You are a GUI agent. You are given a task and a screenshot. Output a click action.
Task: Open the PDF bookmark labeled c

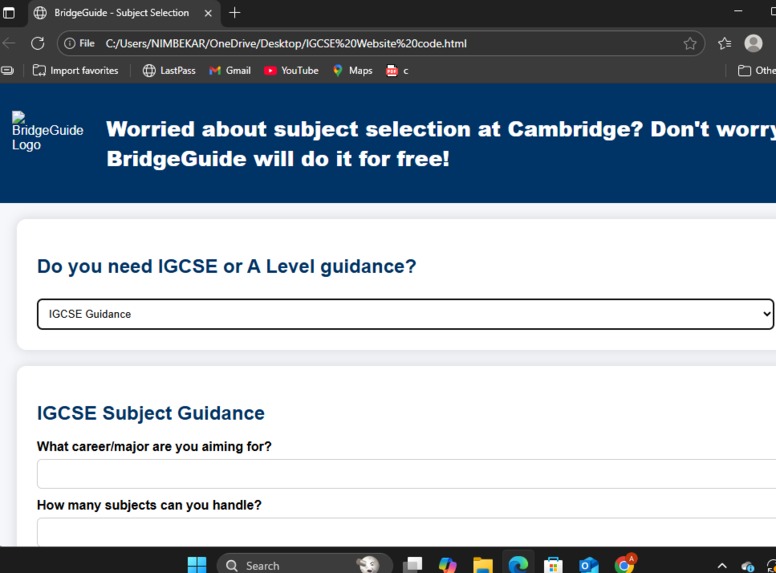coord(397,71)
